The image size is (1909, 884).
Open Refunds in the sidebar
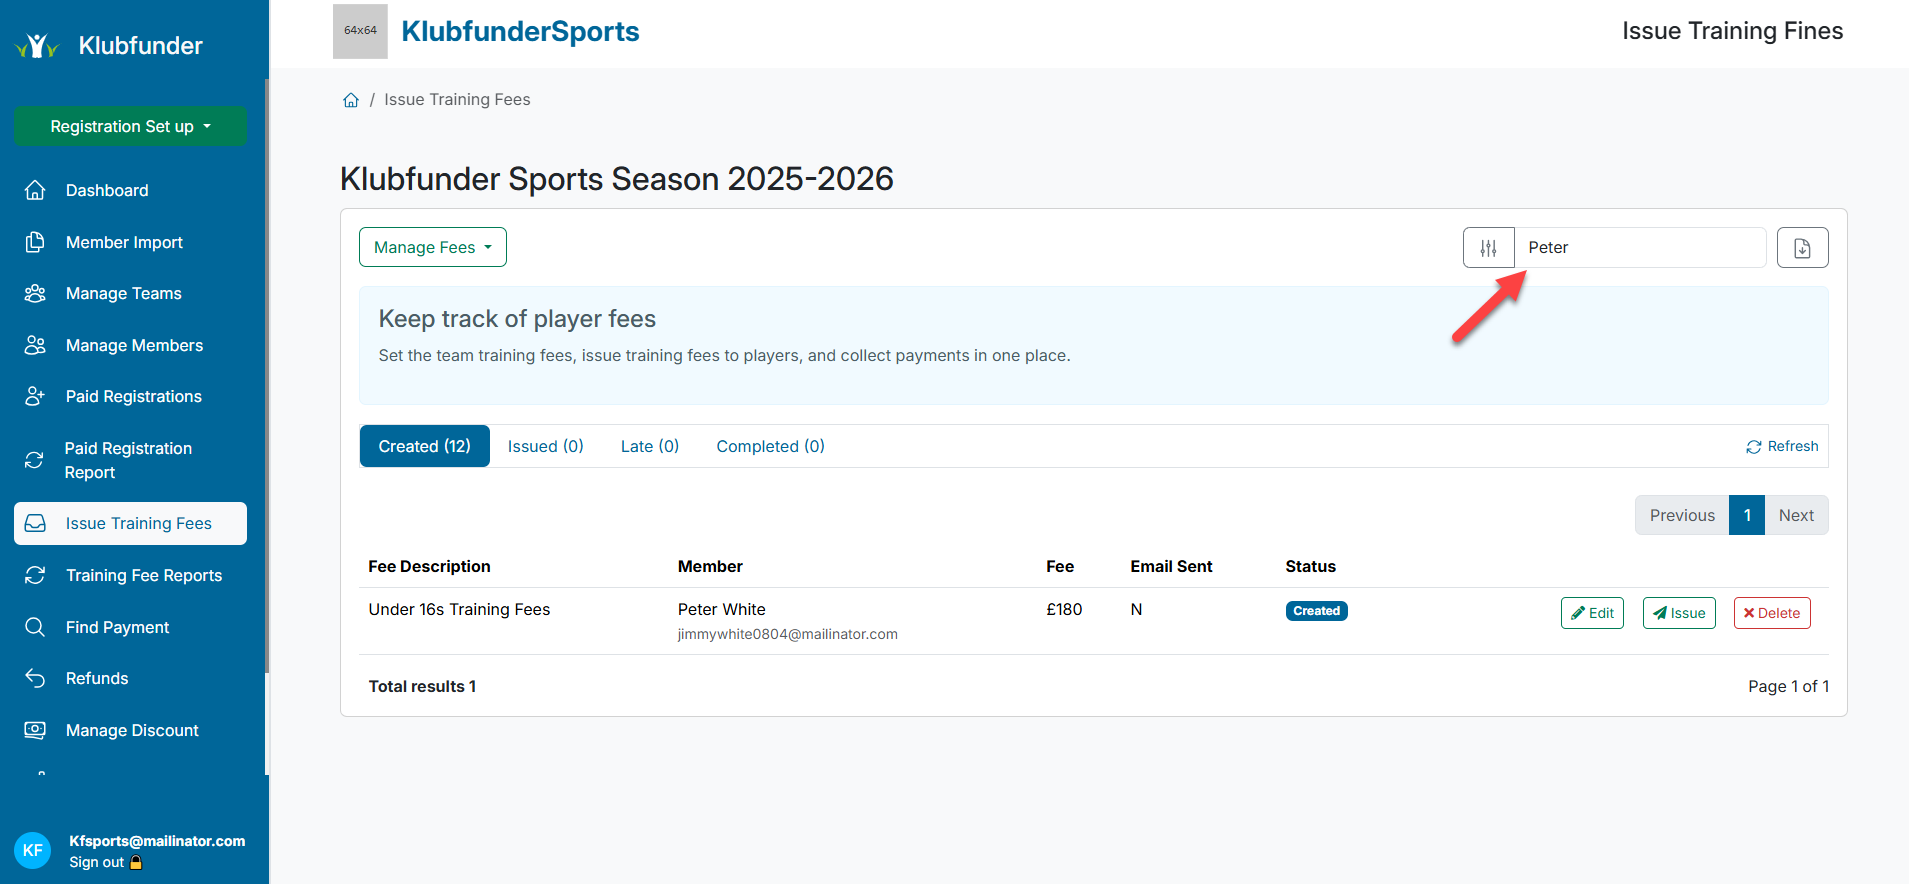pos(97,678)
